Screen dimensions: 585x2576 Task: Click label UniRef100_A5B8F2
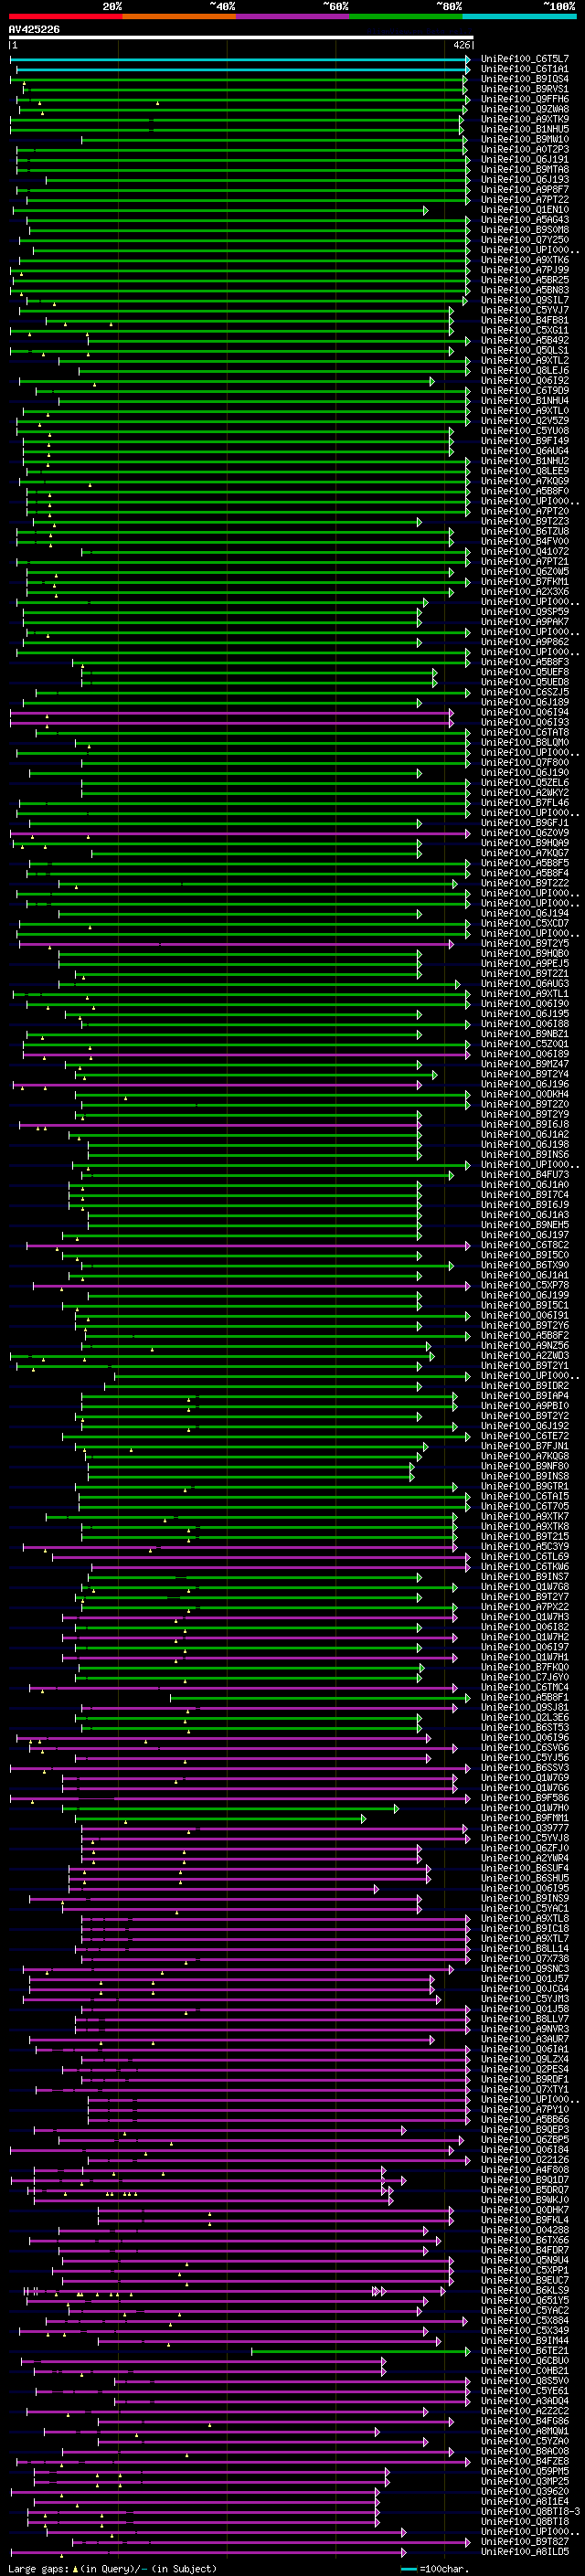click(525, 1335)
